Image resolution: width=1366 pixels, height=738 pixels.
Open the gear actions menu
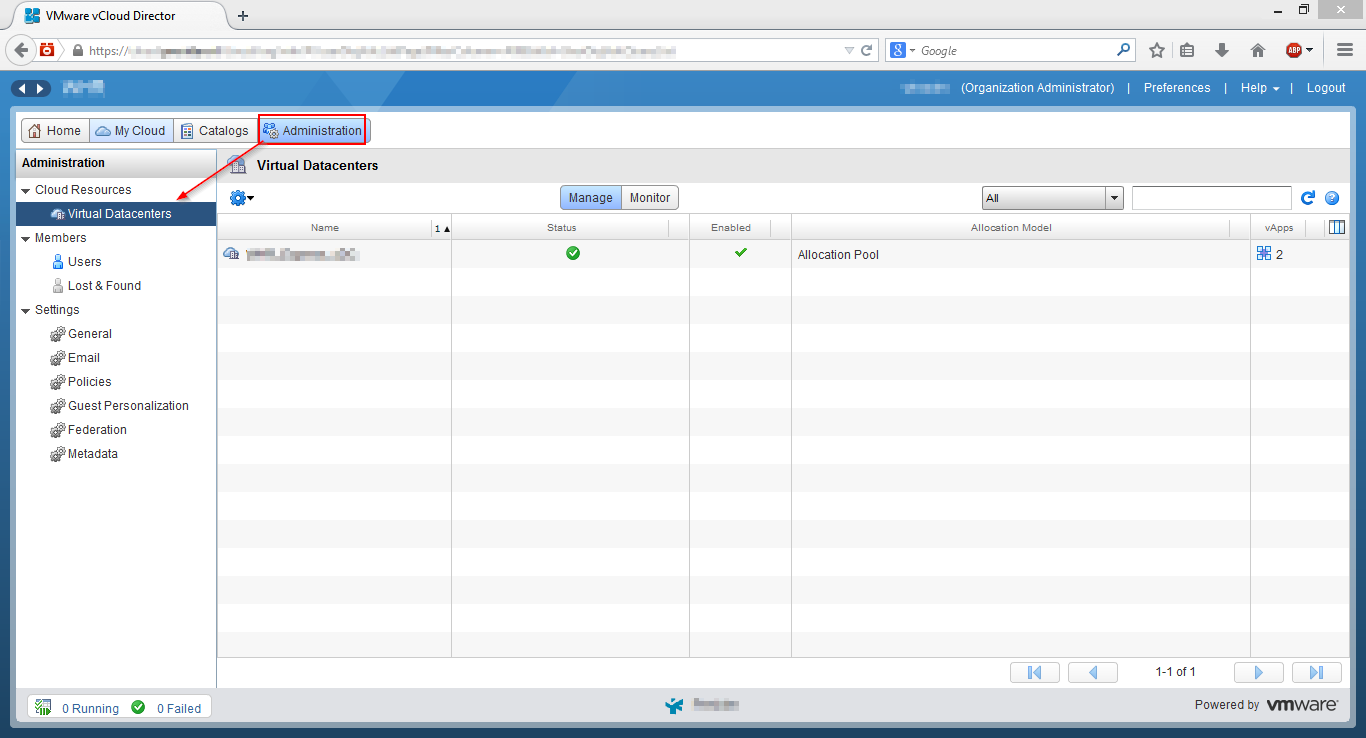(242, 198)
